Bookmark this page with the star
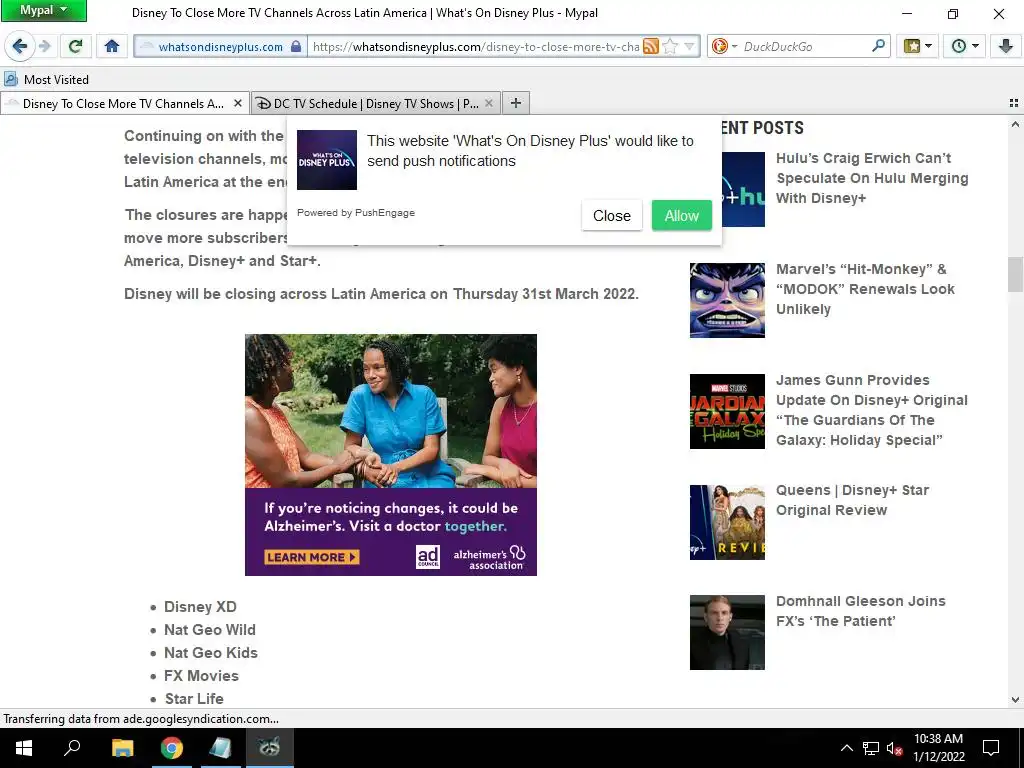This screenshot has width=1024, height=768. [670, 46]
